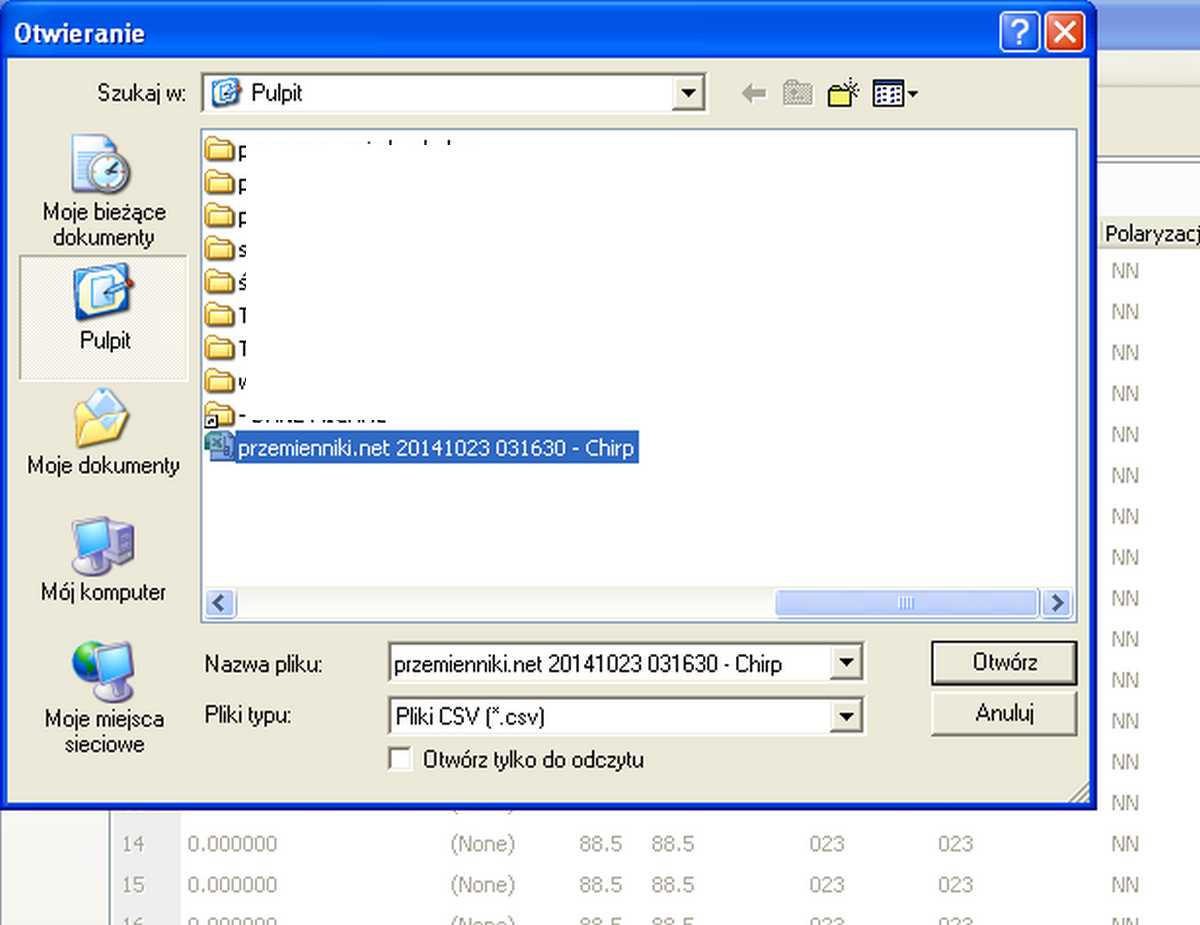
Task: Click the horizontal scrollbar left arrow
Action: coord(220,603)
